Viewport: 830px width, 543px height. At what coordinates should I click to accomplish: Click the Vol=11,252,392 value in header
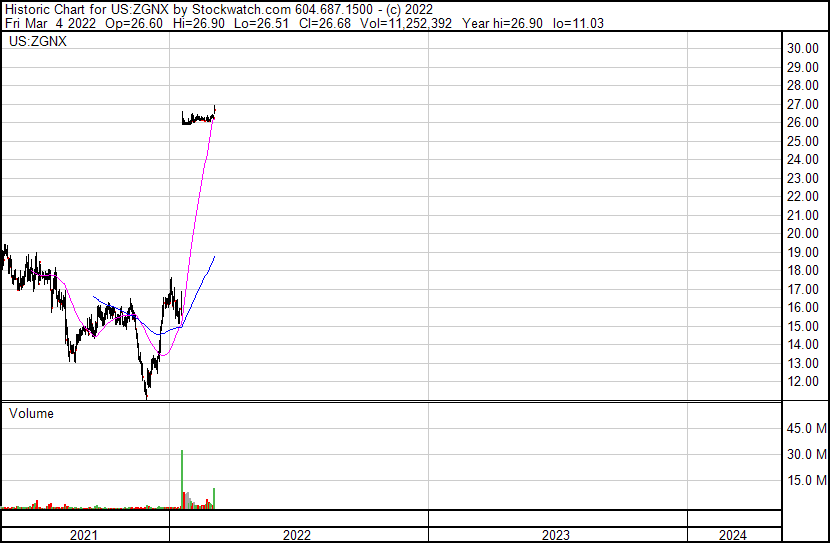406,23
